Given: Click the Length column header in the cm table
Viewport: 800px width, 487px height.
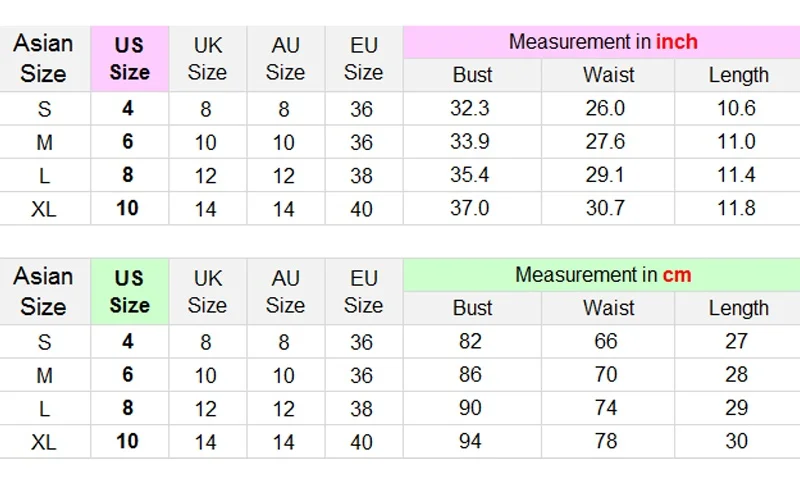Looking at the screenshot, I should (738, 309).
